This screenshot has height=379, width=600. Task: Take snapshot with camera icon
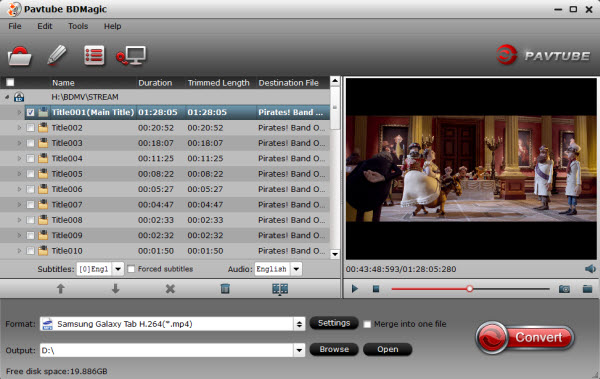tap(564, 289)
